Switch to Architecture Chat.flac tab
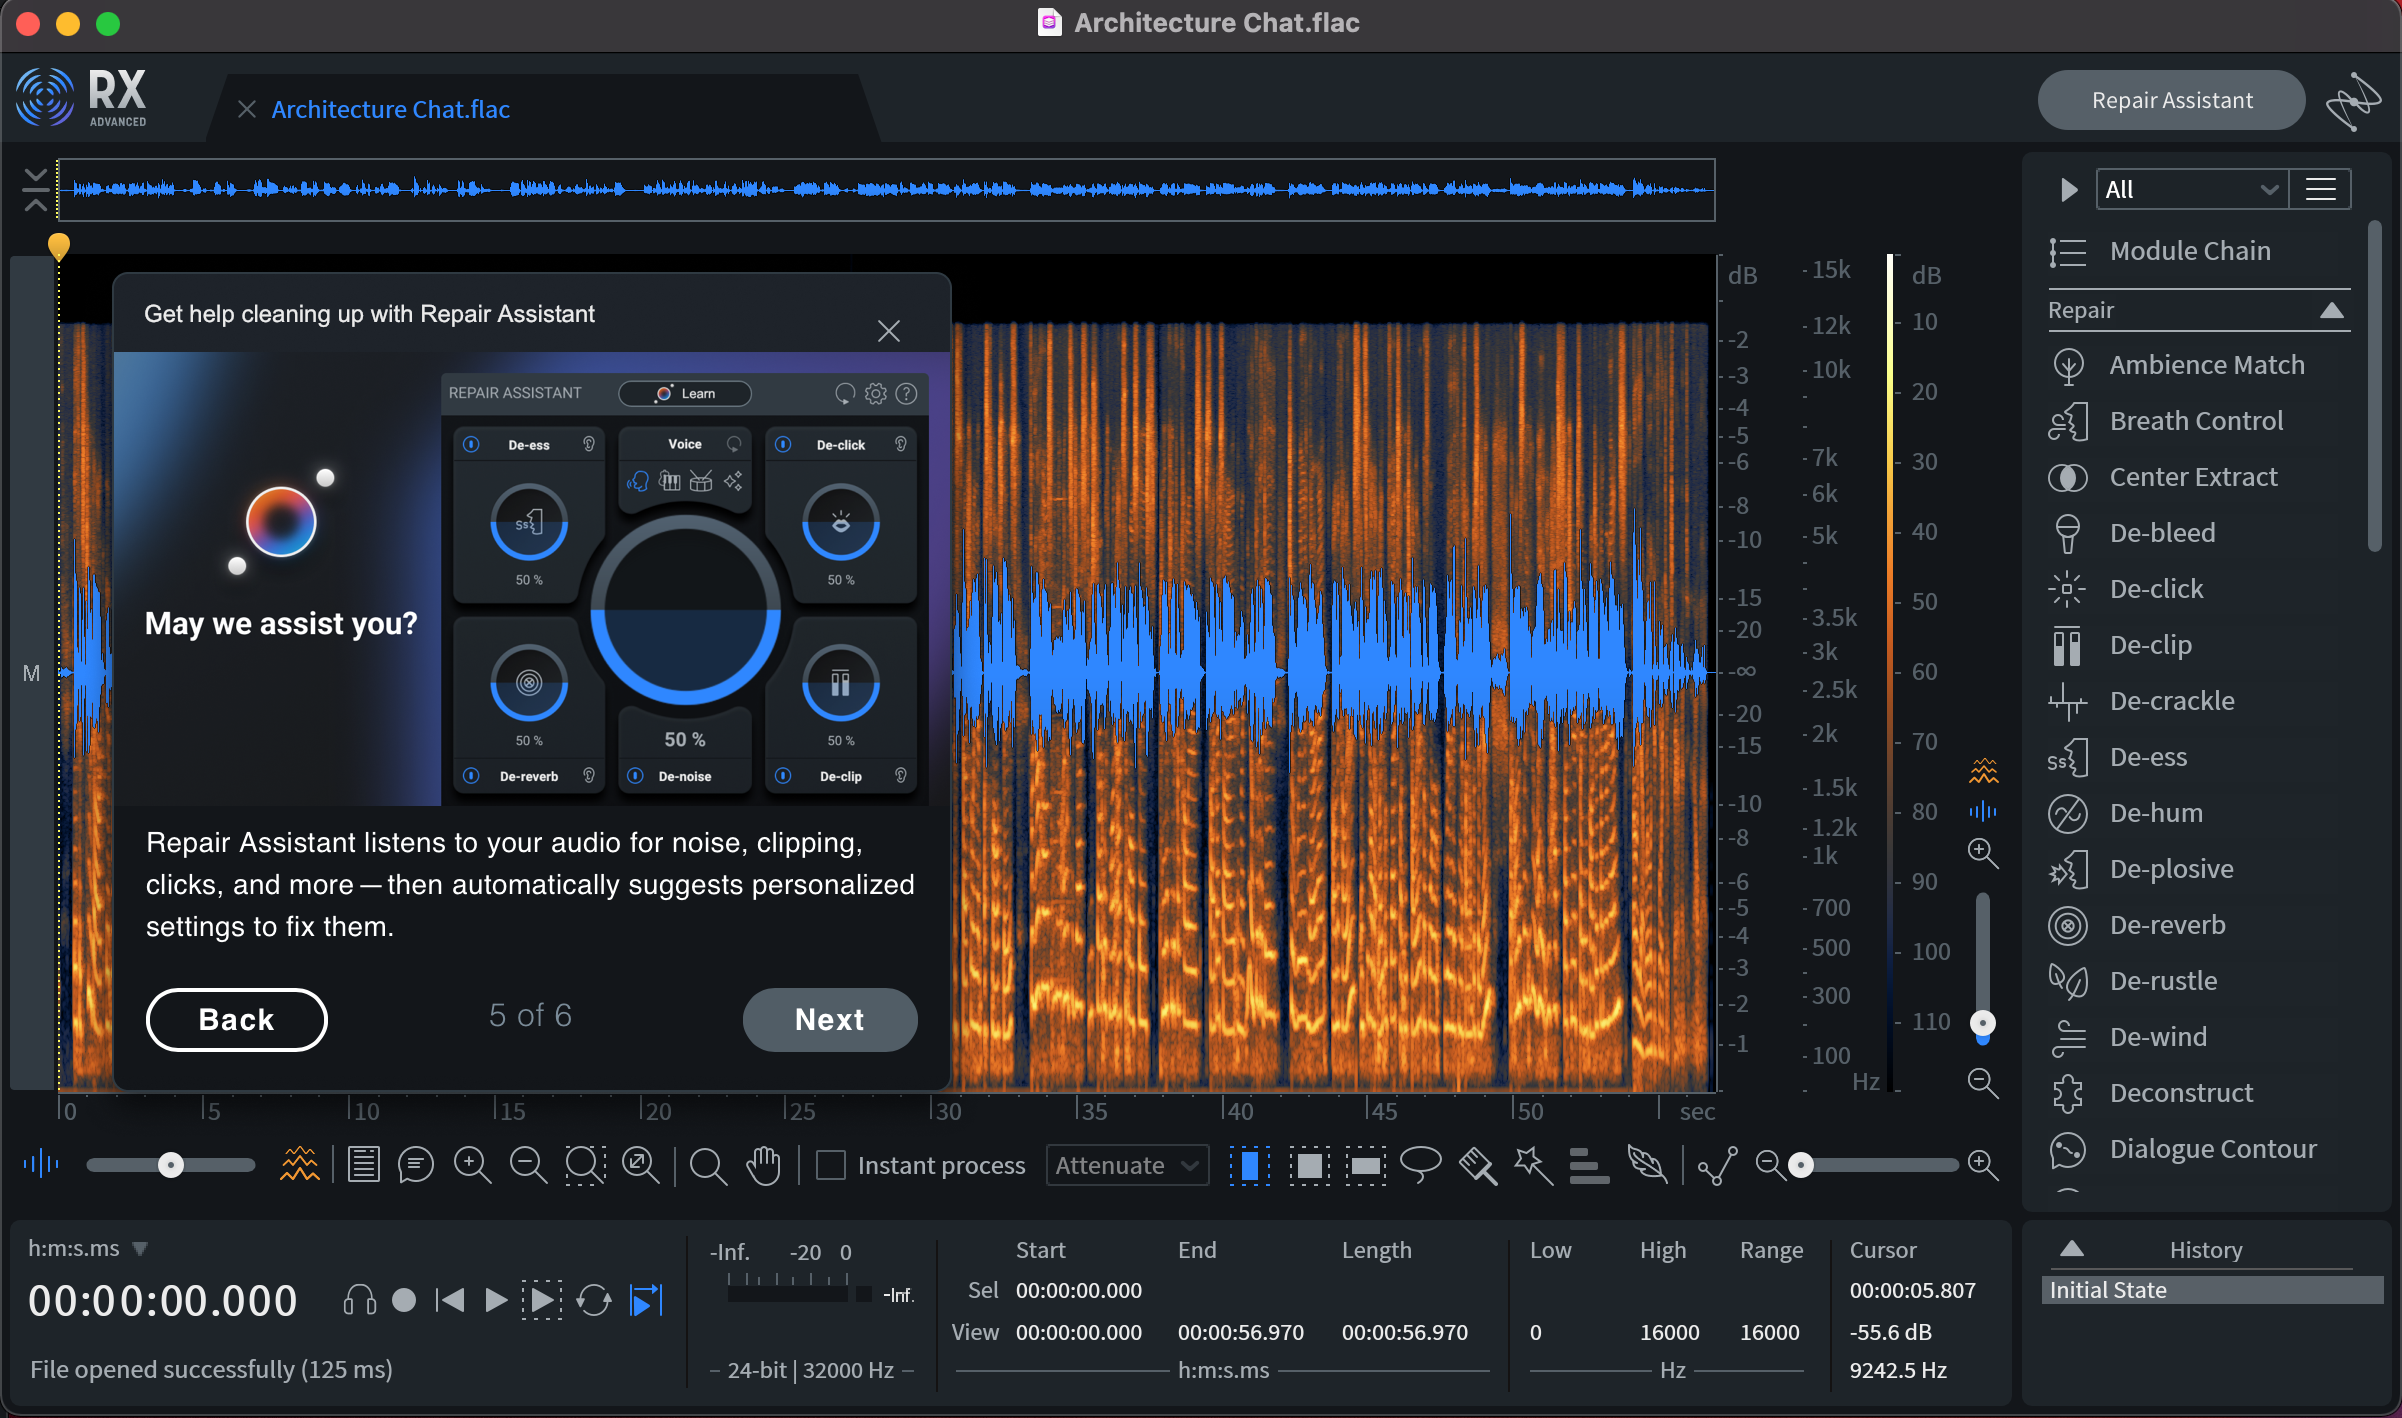The width and height of the screenshot is (2402, 1418). tap(390, 109)
